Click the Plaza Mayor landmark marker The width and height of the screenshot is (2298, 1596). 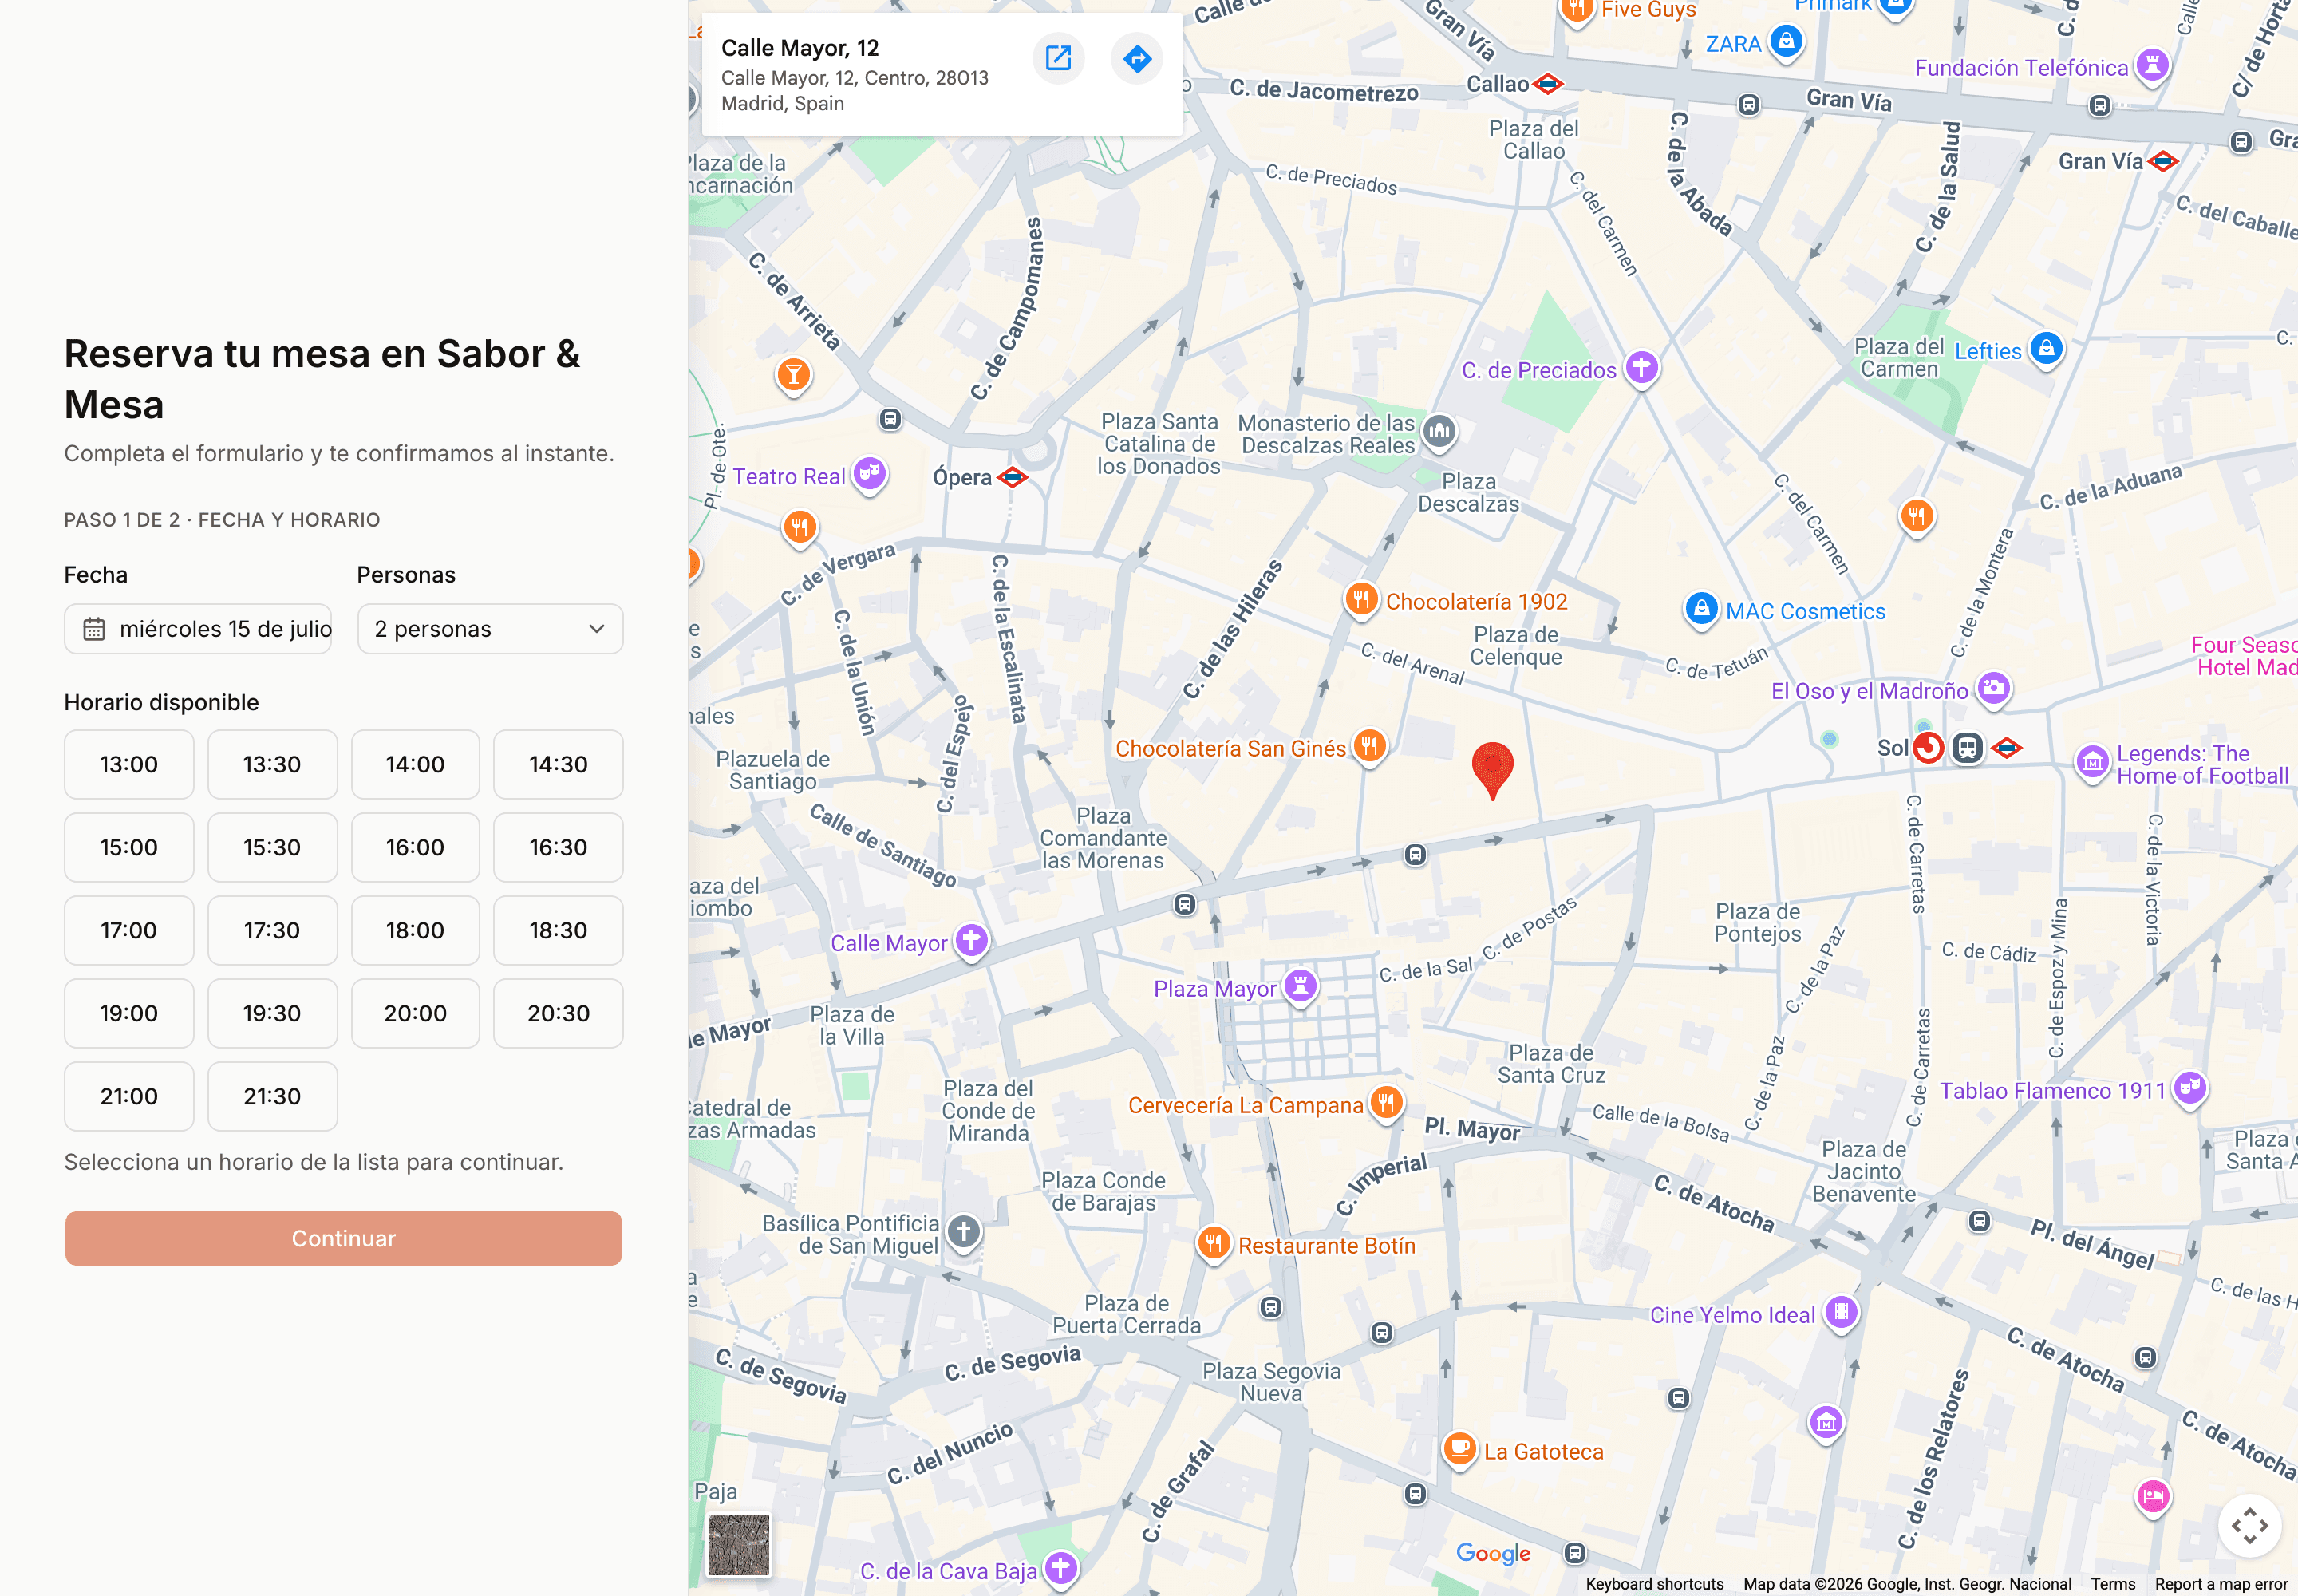pos(1300,986)
